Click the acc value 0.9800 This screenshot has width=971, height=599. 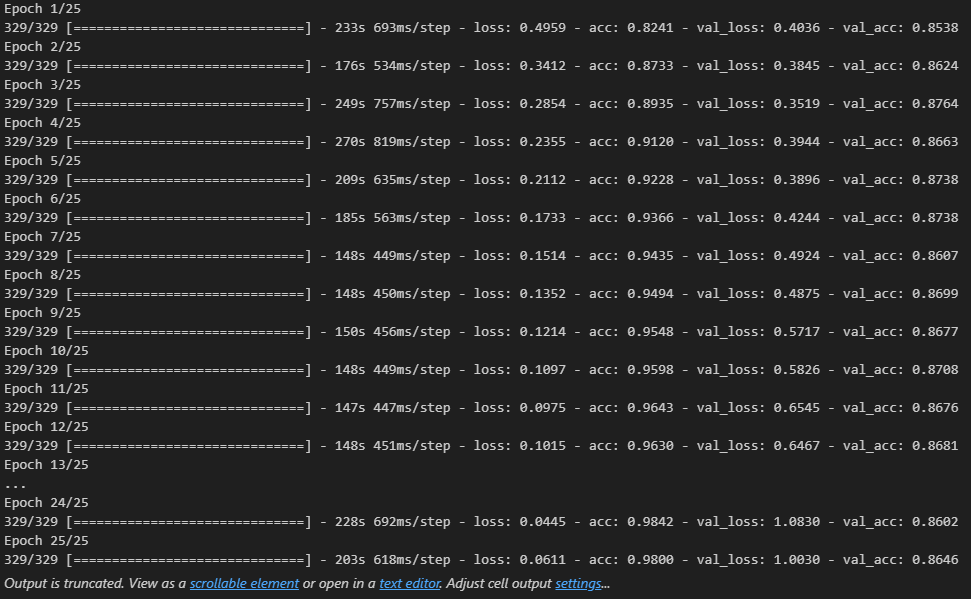point(650,559)
